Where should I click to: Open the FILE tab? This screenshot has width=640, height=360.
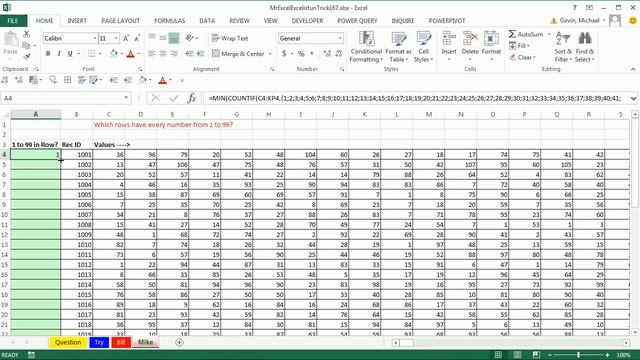(13, 20)
